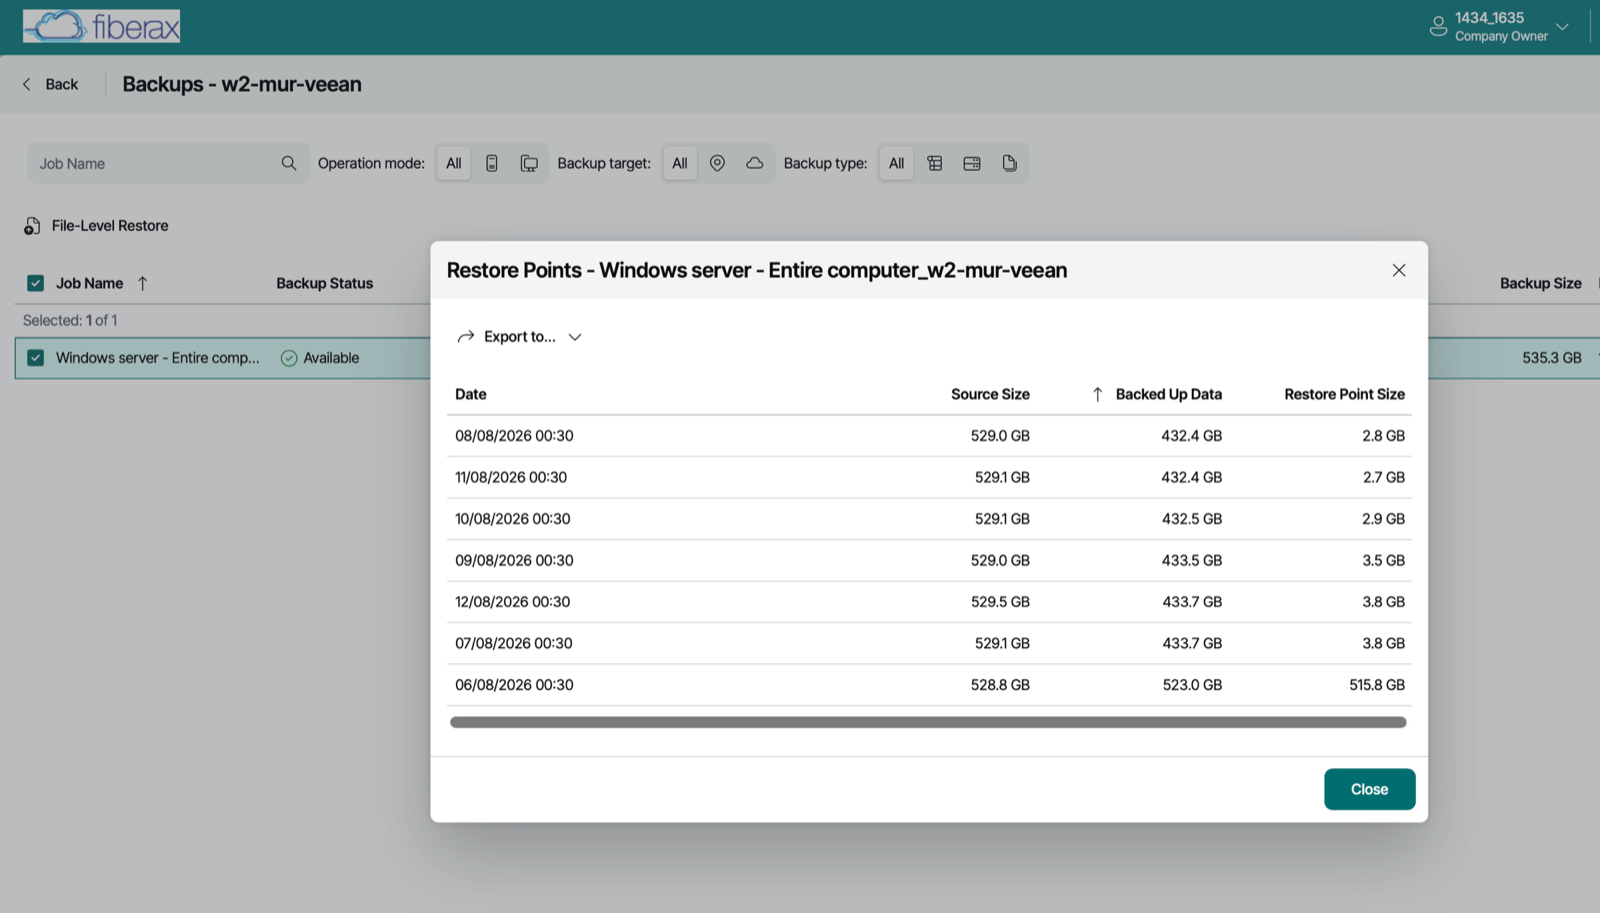Select All under Backup type
Screen dimensions: 1600x913
click(897, 163)
